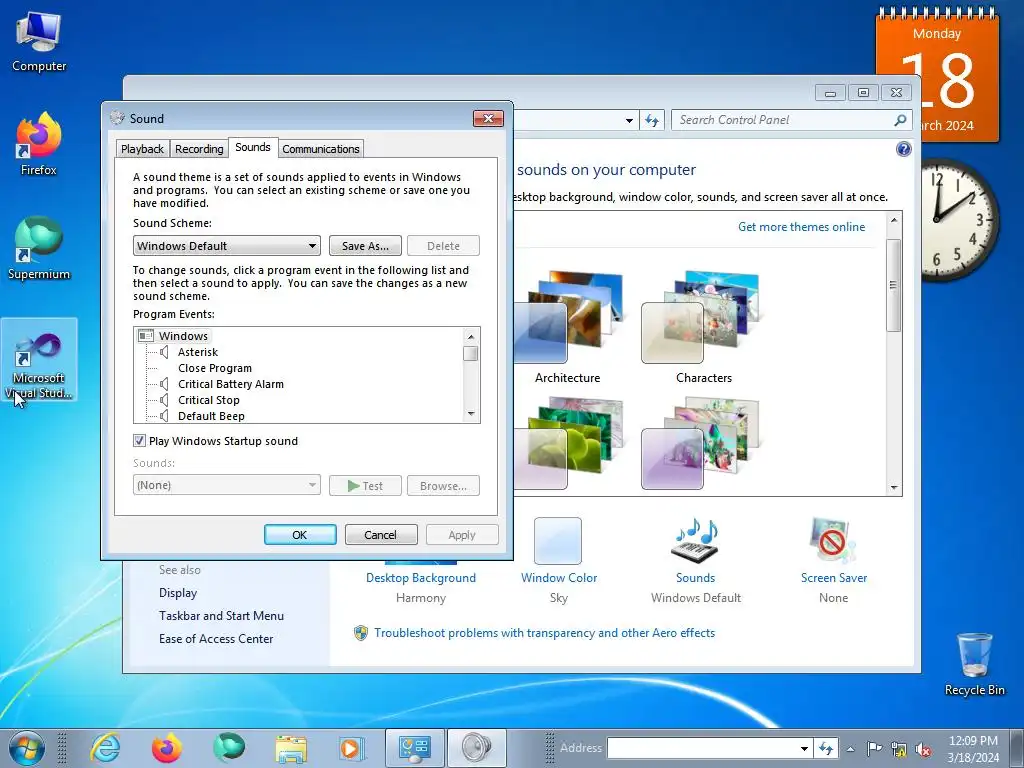Screen dimensions: 1024x768
Task: Click OK in Sound dialog
Action: [x=300, y=534]
